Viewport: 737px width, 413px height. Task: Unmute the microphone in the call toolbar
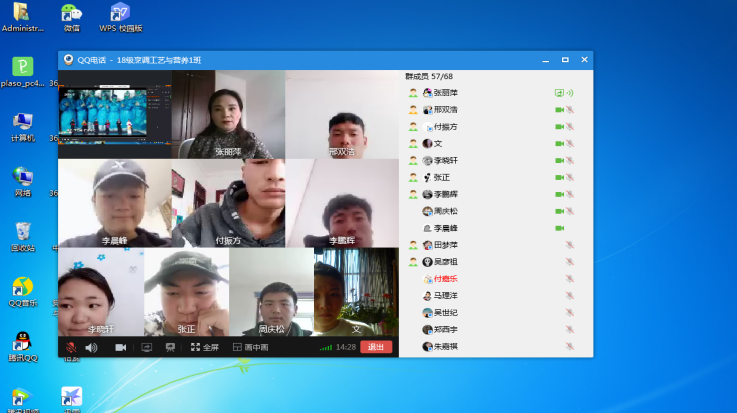71,347
